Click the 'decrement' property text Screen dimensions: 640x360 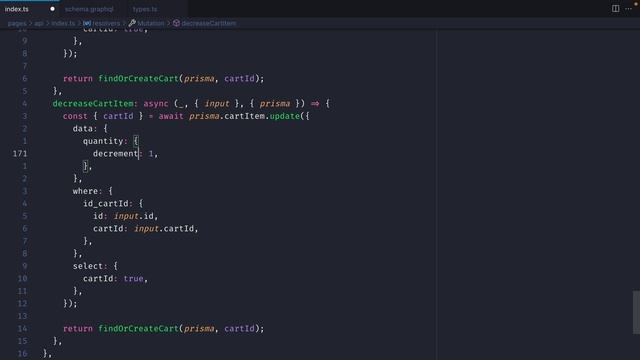point(116,153)
